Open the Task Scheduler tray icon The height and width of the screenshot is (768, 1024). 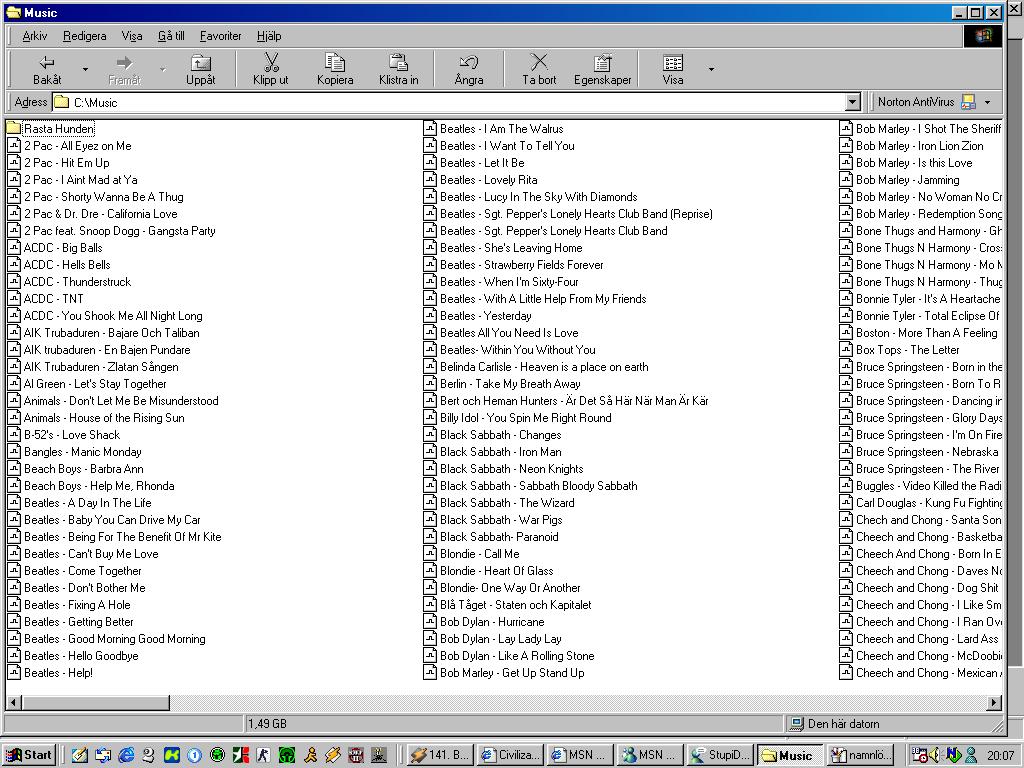coord(920,755)
